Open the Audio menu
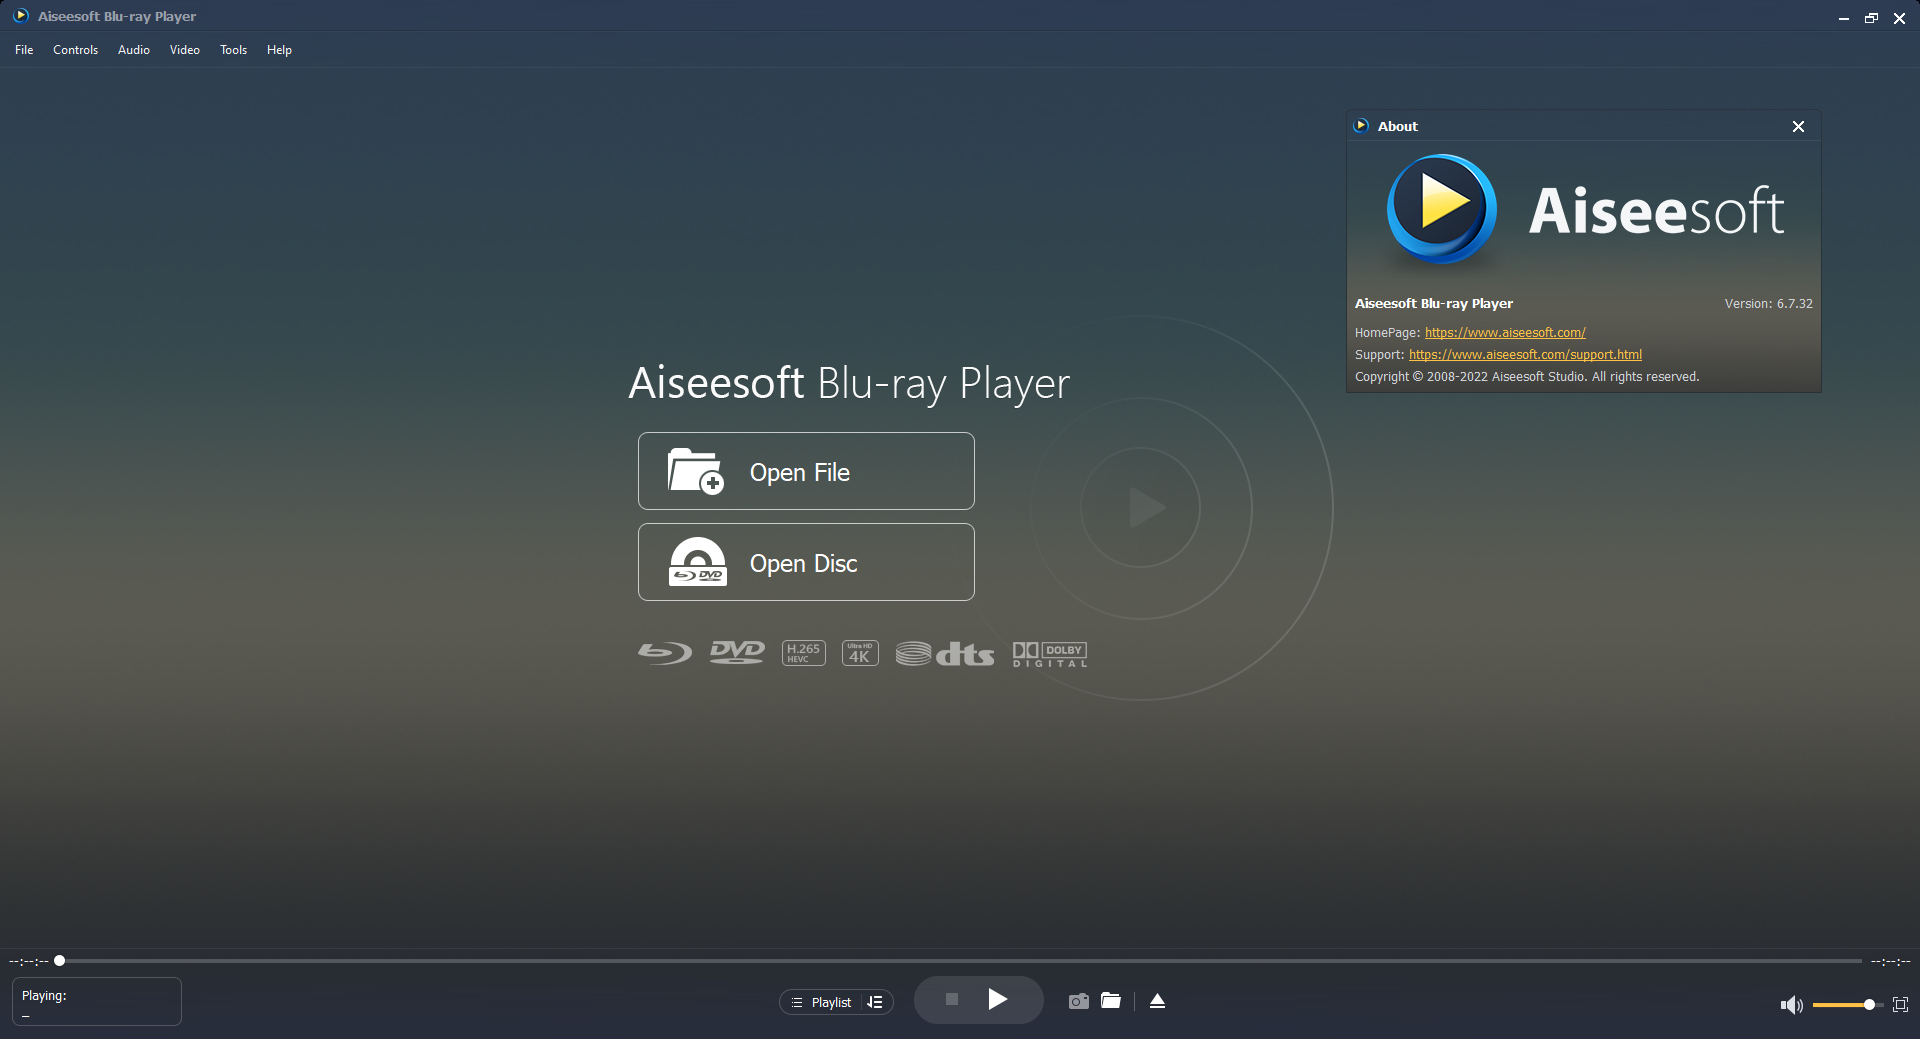 134,50
